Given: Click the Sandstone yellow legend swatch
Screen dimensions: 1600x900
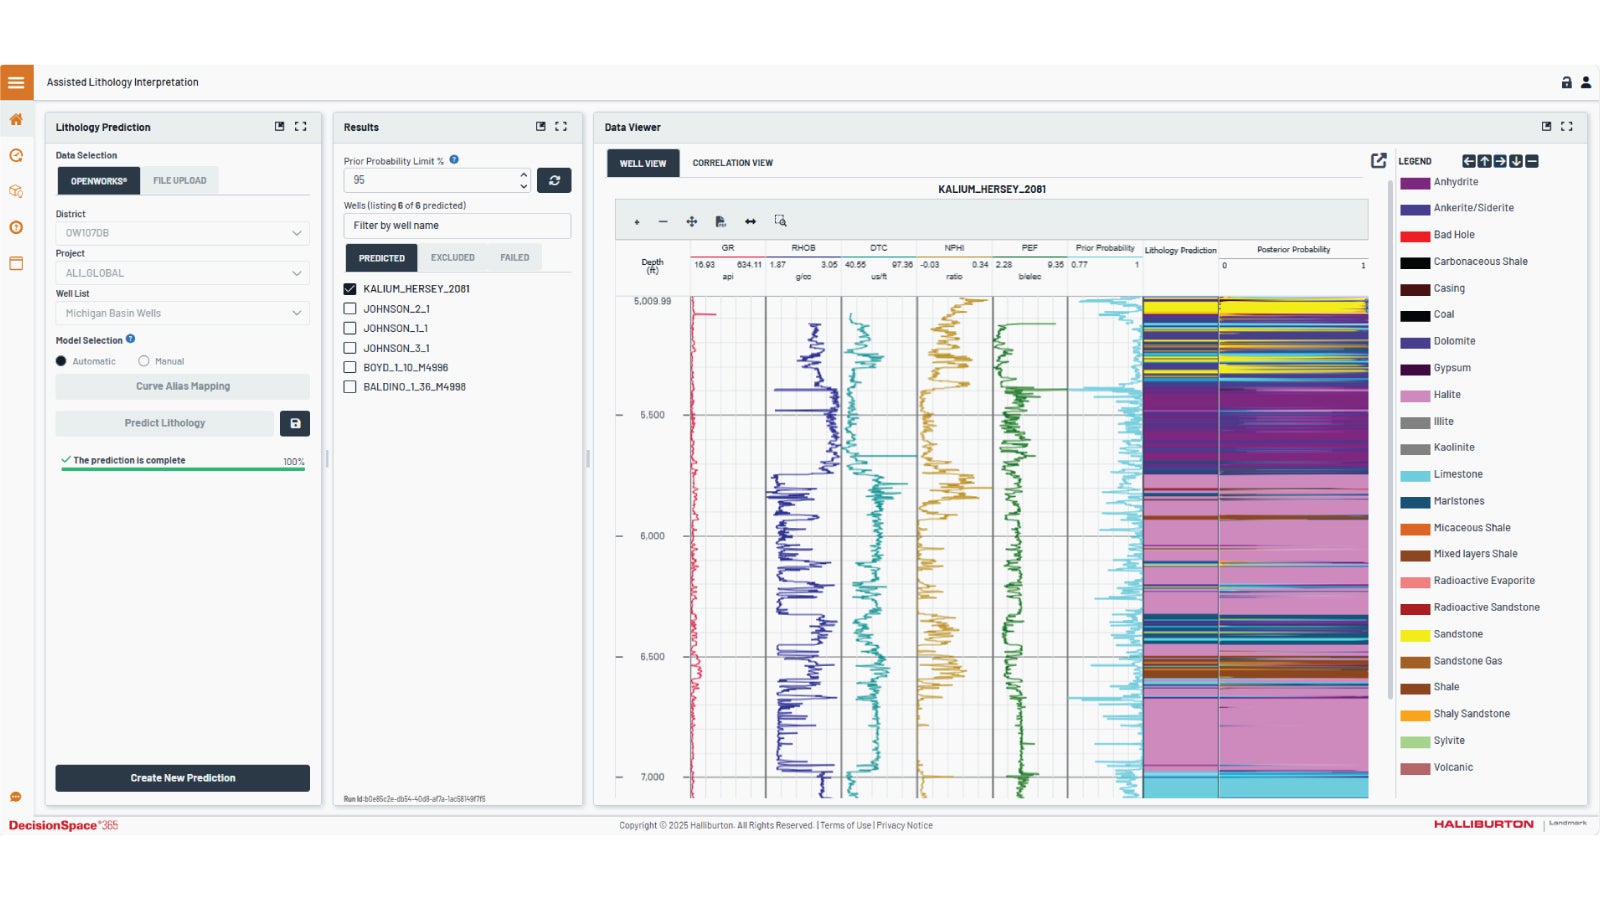Looking at the screenshot, I should [1414, 635].
